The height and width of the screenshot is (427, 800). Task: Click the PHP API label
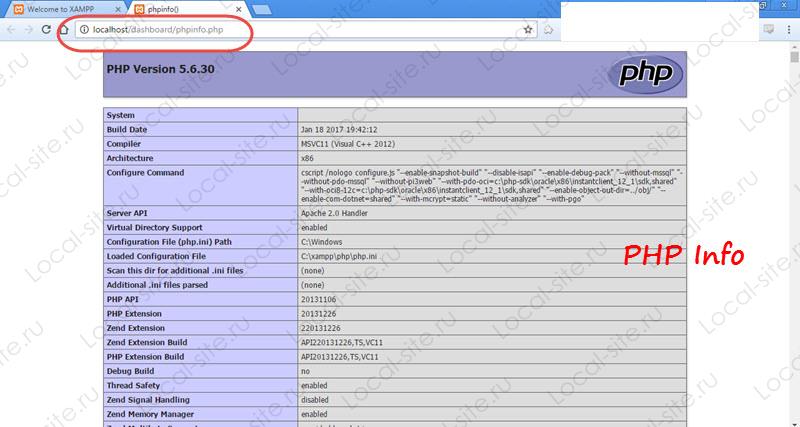click(122, 299)
